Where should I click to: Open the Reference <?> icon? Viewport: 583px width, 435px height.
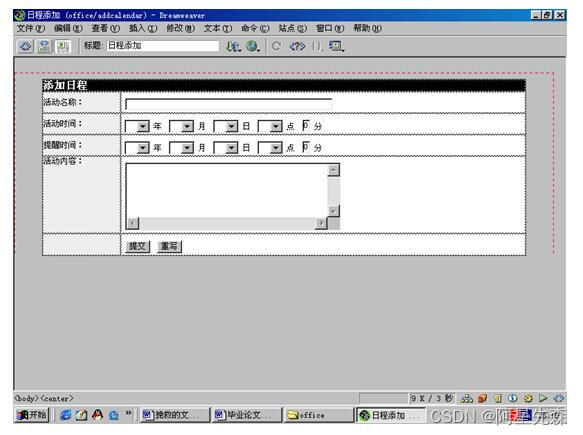[297, 46]
